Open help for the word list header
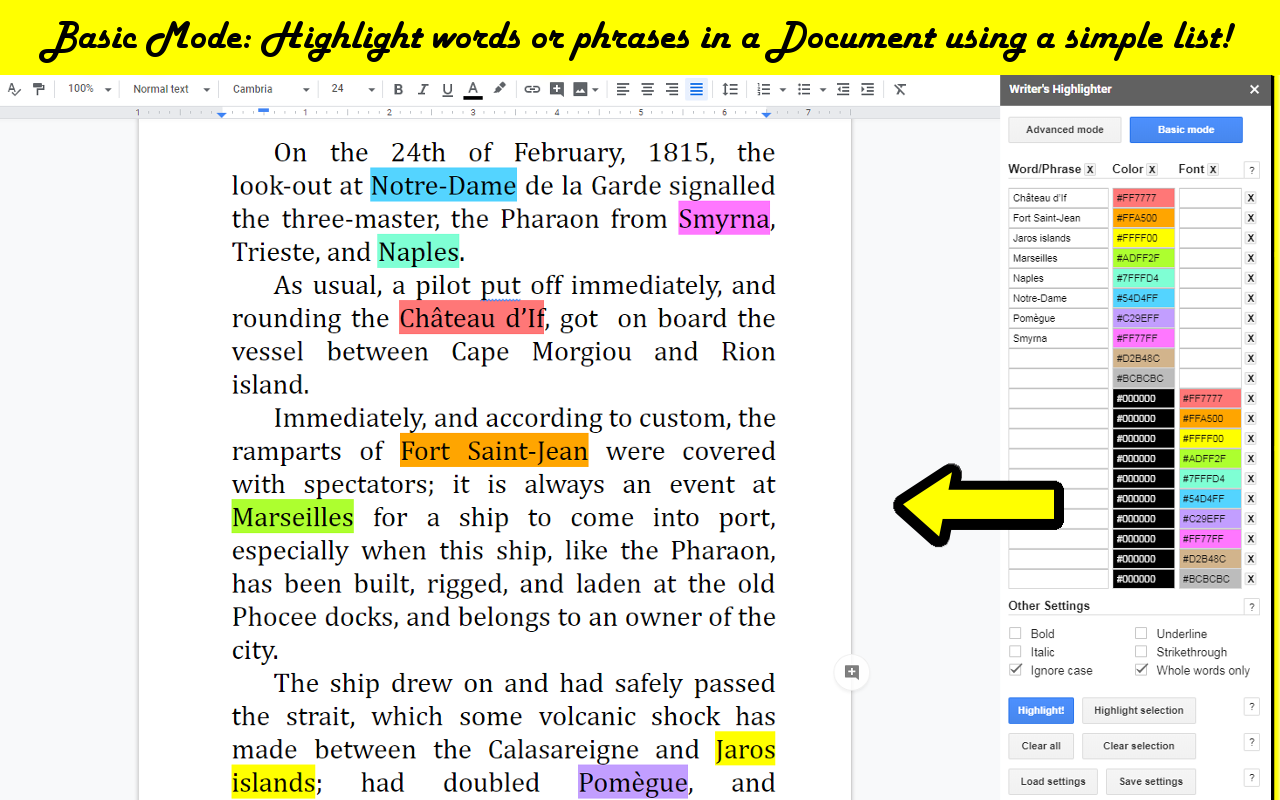The width and height of the screenshot is (1280, 800). pos(1251,170)
